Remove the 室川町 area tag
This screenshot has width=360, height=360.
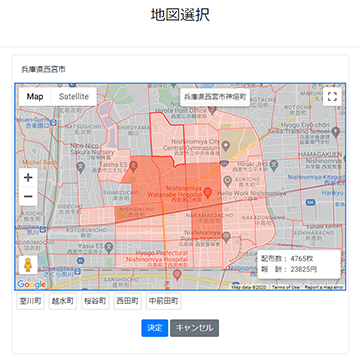(30, 301)
